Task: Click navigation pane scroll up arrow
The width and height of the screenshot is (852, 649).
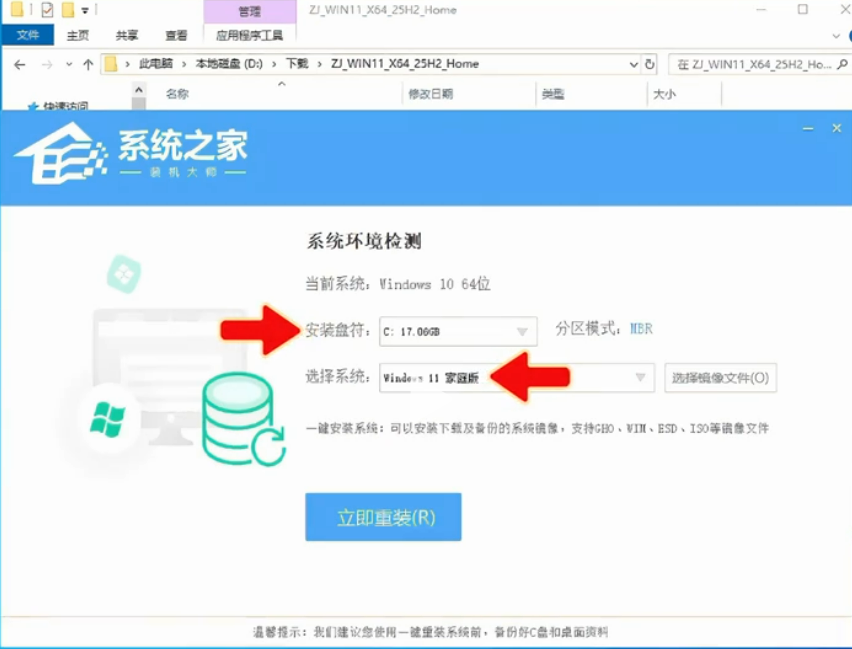Action: (139, 90)
